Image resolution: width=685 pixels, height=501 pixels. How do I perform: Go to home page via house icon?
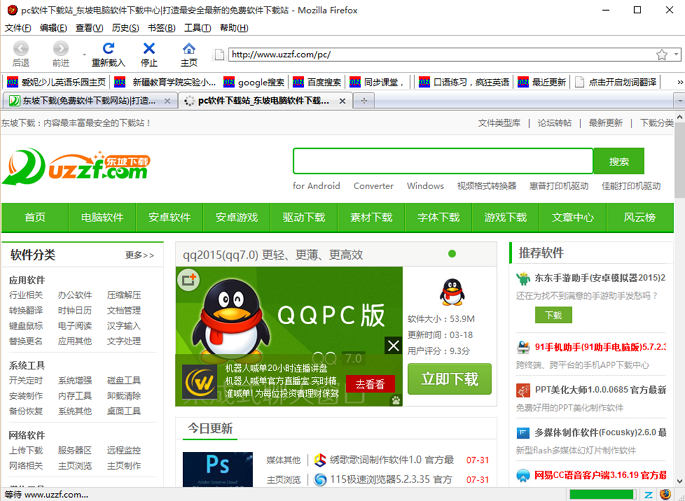(189, 48)
